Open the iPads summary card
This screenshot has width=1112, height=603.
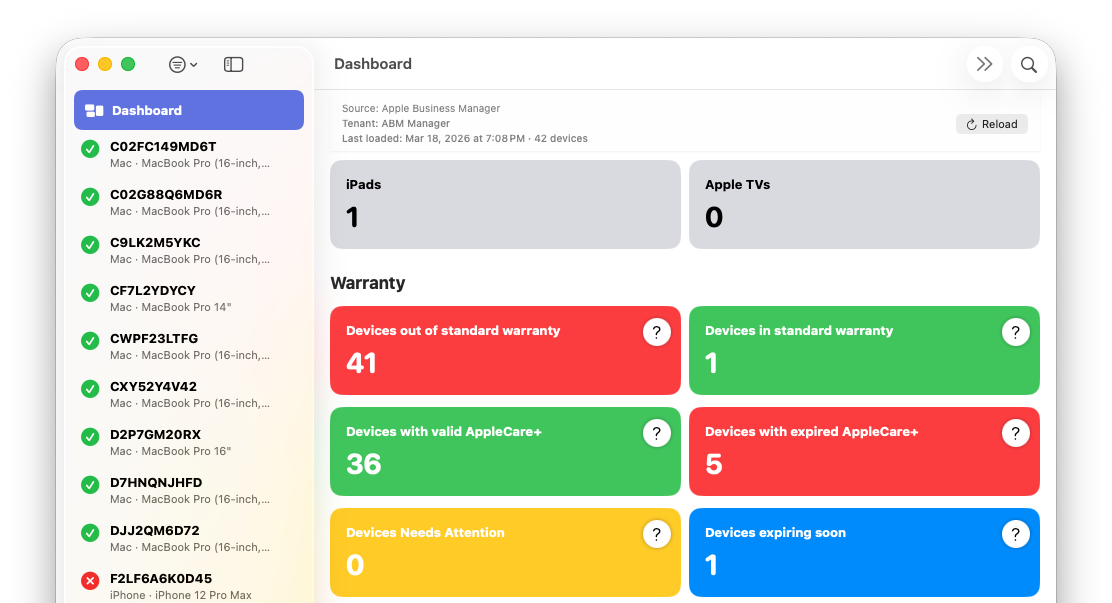click(x=504, y=205)
